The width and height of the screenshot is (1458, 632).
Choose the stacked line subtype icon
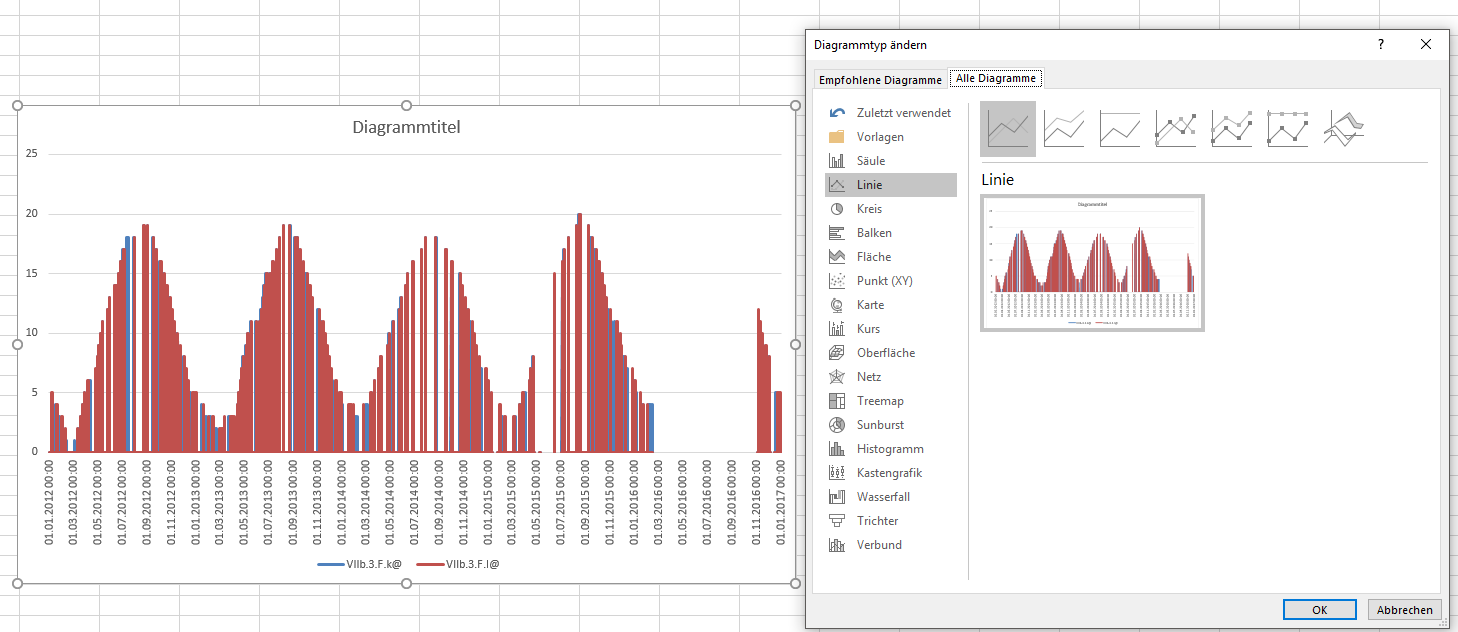tap(1064, 129)
